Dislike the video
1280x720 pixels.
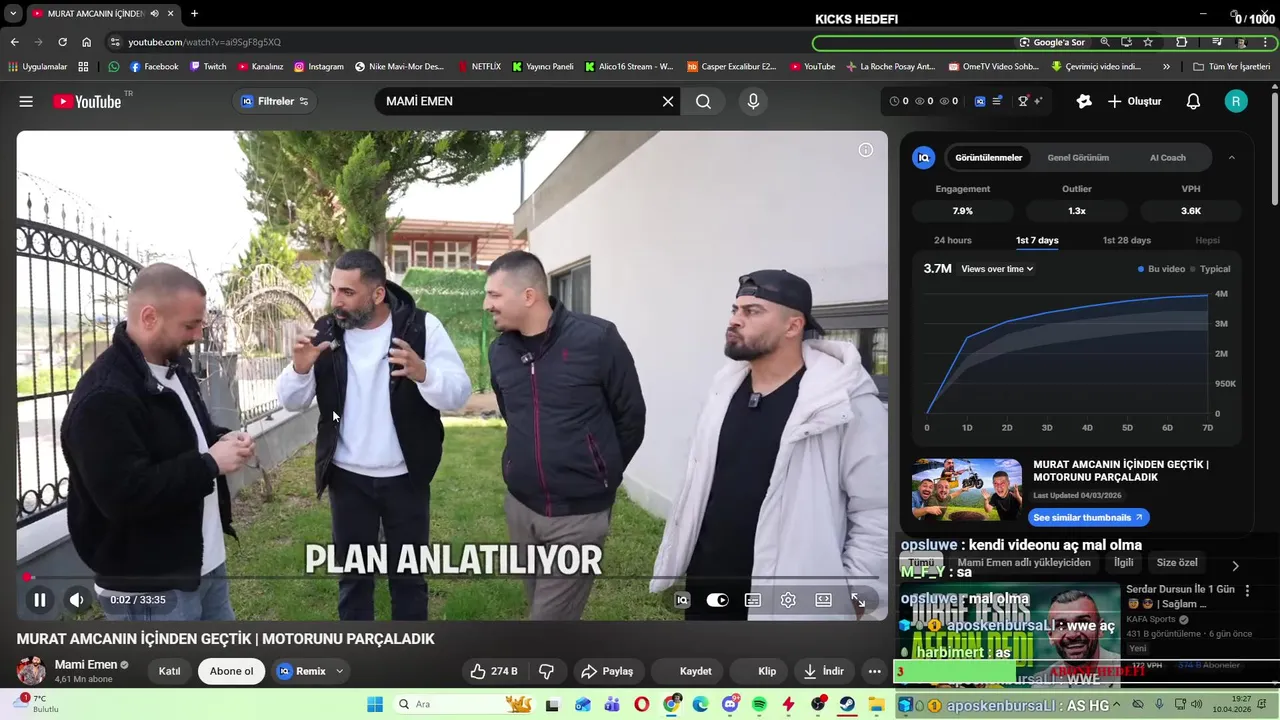(x=546, y=671)
